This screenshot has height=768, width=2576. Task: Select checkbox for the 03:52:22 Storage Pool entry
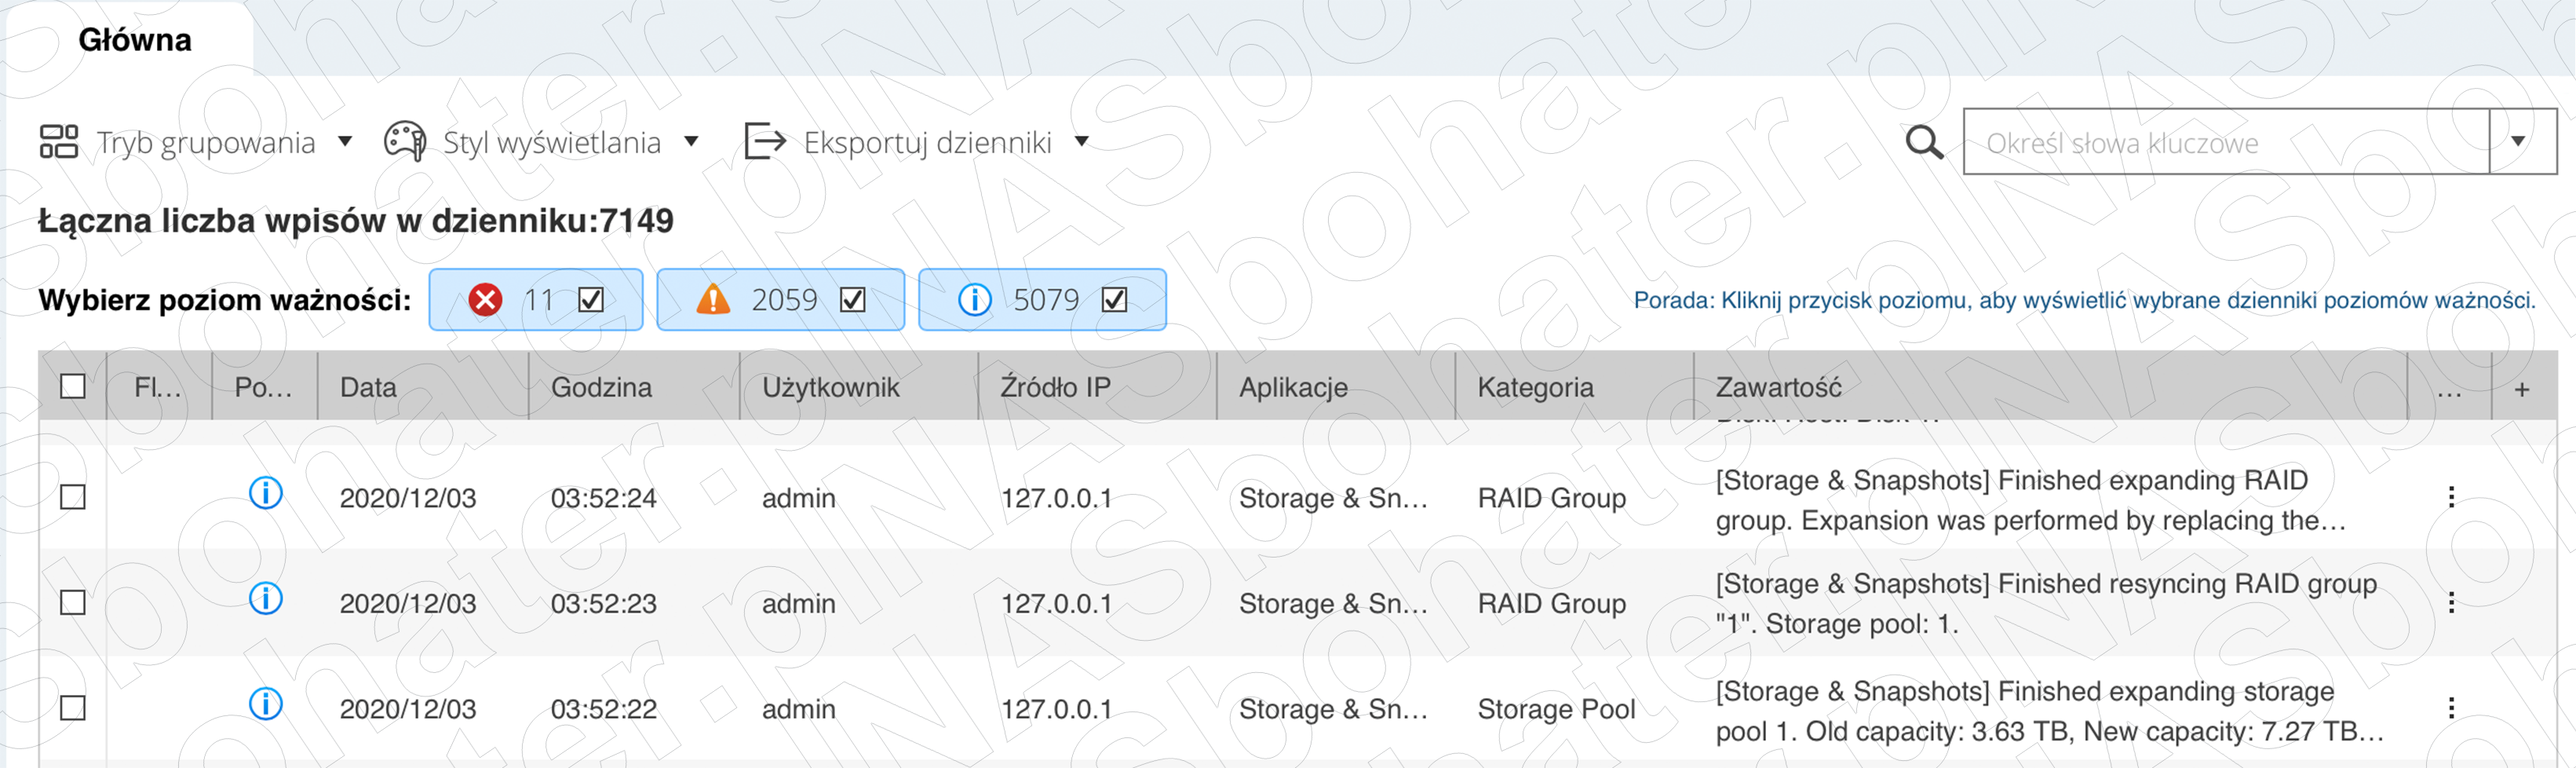click(x=73, y=709)
